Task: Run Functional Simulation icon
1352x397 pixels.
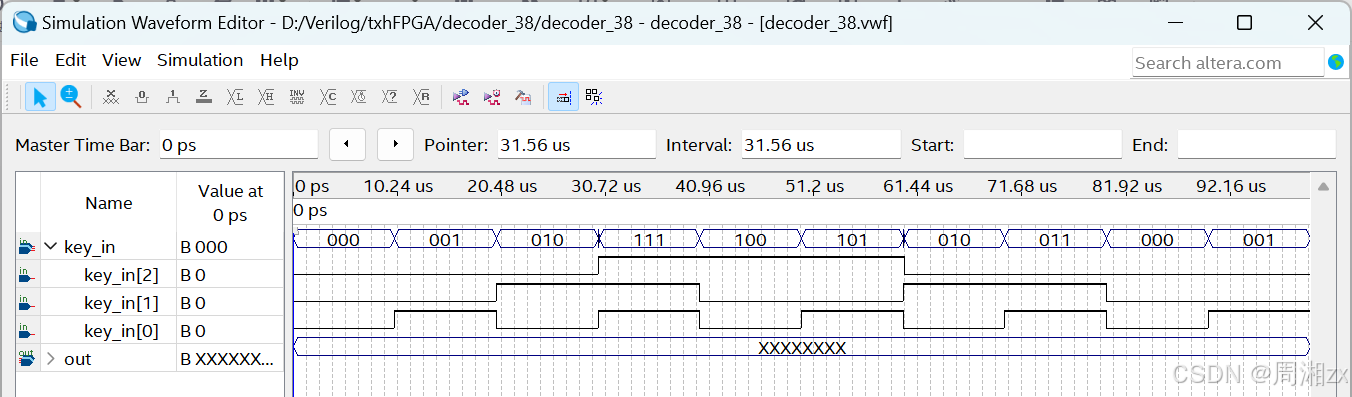Action: coord(461,97)
